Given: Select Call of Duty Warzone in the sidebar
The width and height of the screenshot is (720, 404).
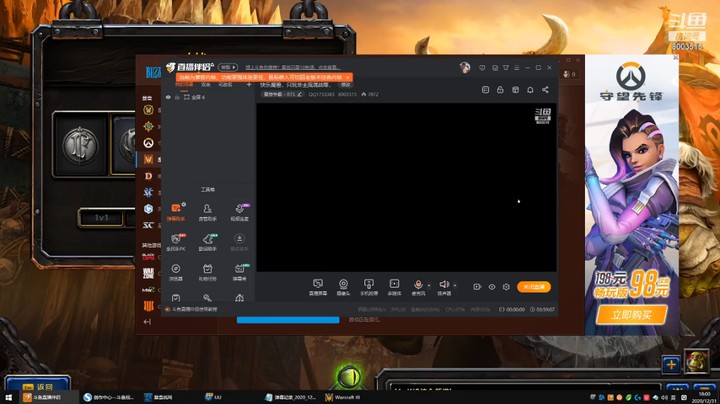Looking at the screenshot, I should point(148,274).
